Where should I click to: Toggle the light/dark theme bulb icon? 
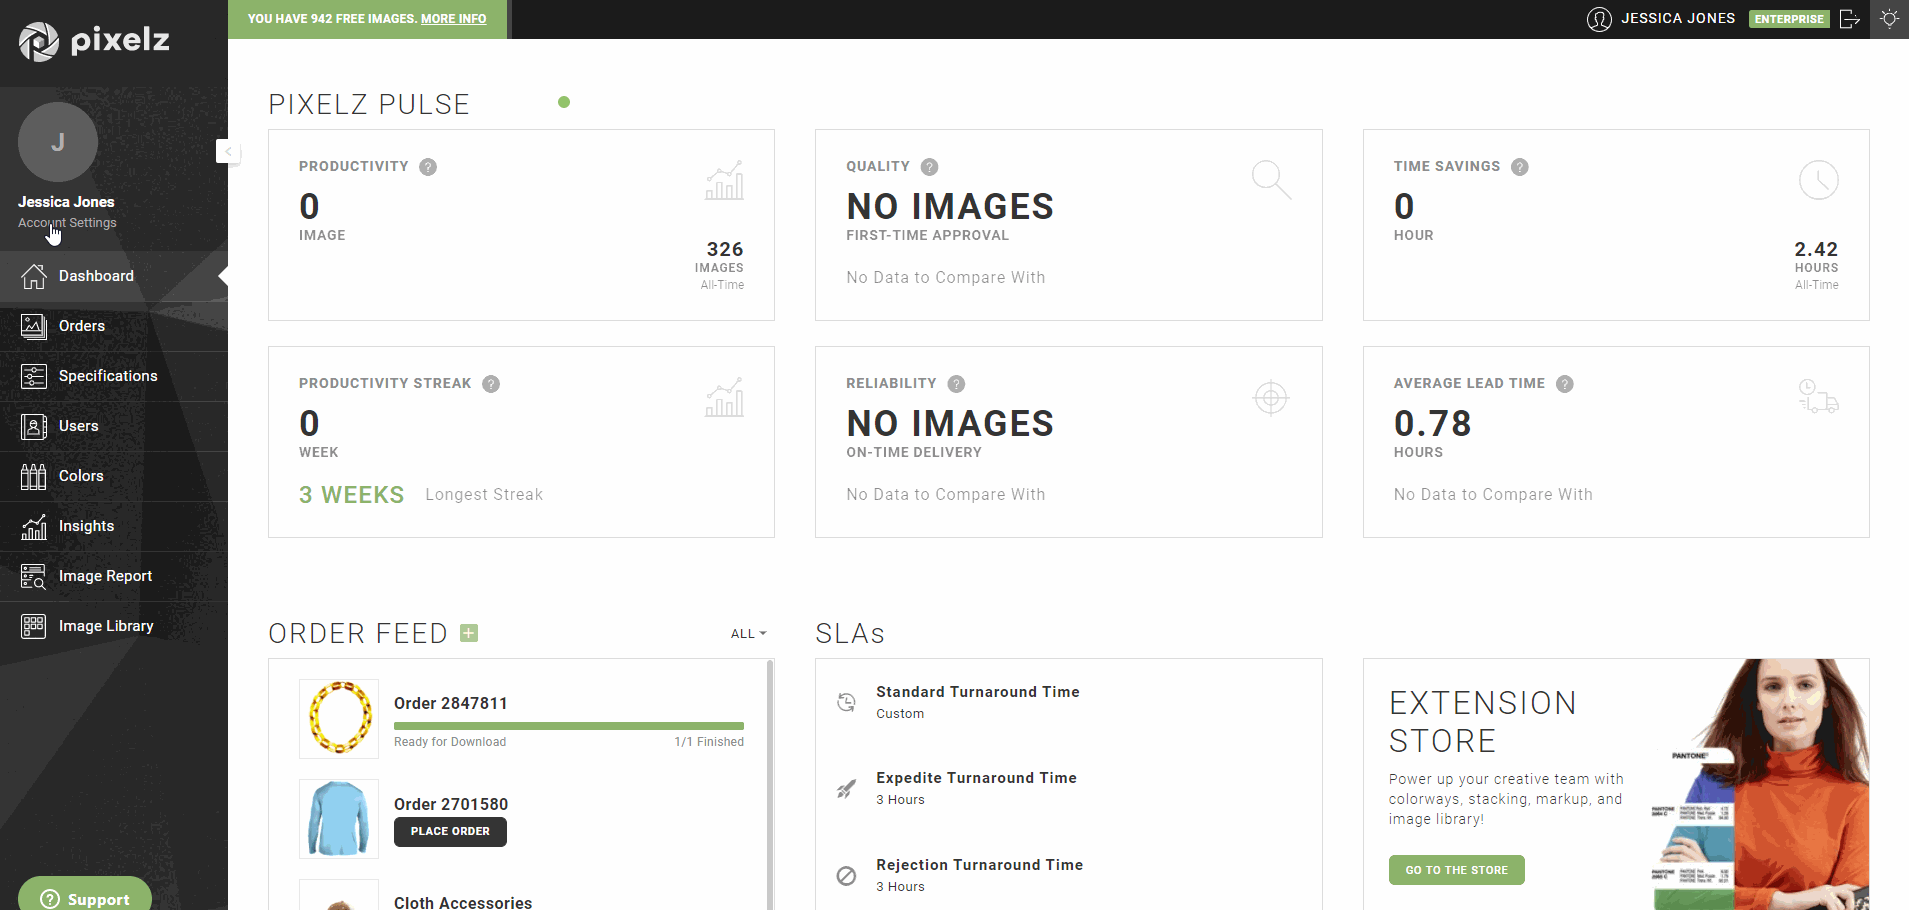pyautogui.click(x=1889, y=19)
